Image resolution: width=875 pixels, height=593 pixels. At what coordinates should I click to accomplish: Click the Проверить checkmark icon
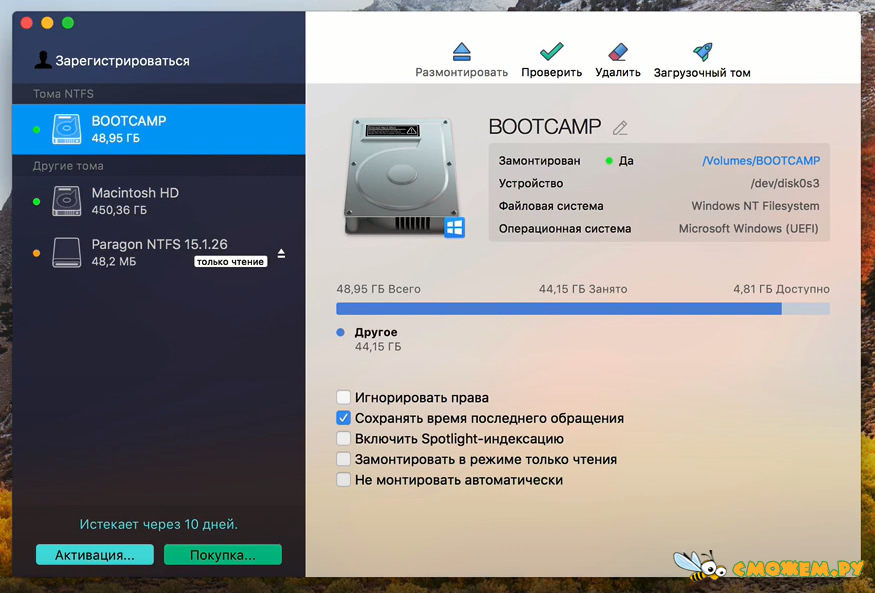[551, 52]
